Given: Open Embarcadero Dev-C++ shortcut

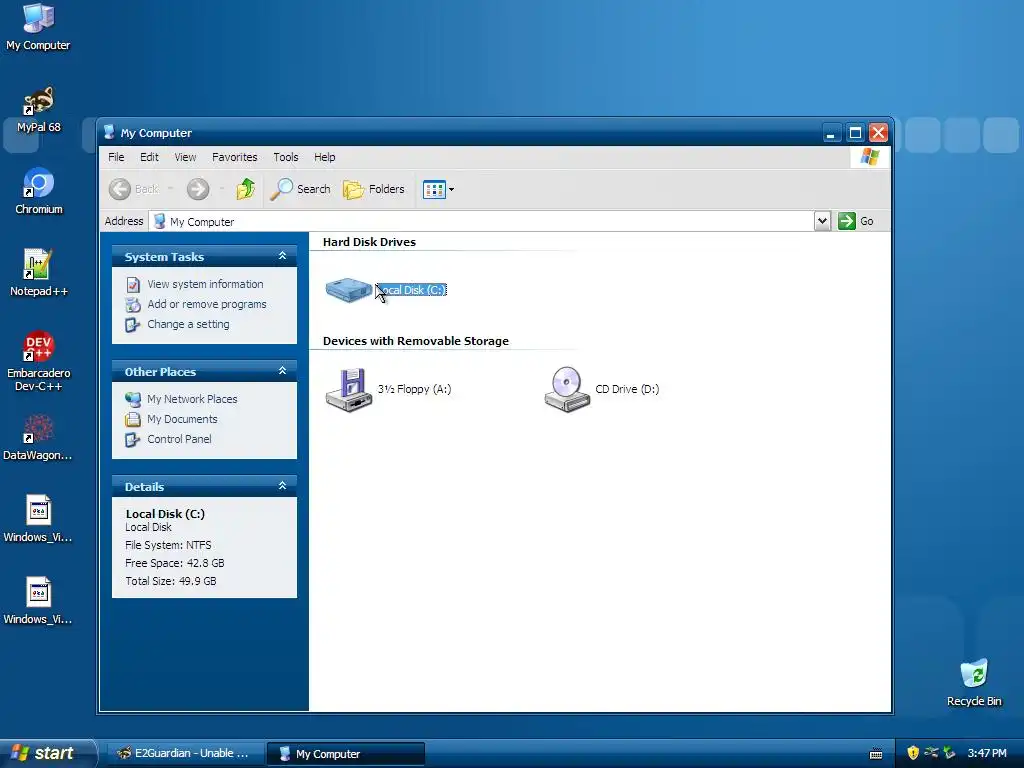Looking at the screenshot, I should [x=38, y=361].
